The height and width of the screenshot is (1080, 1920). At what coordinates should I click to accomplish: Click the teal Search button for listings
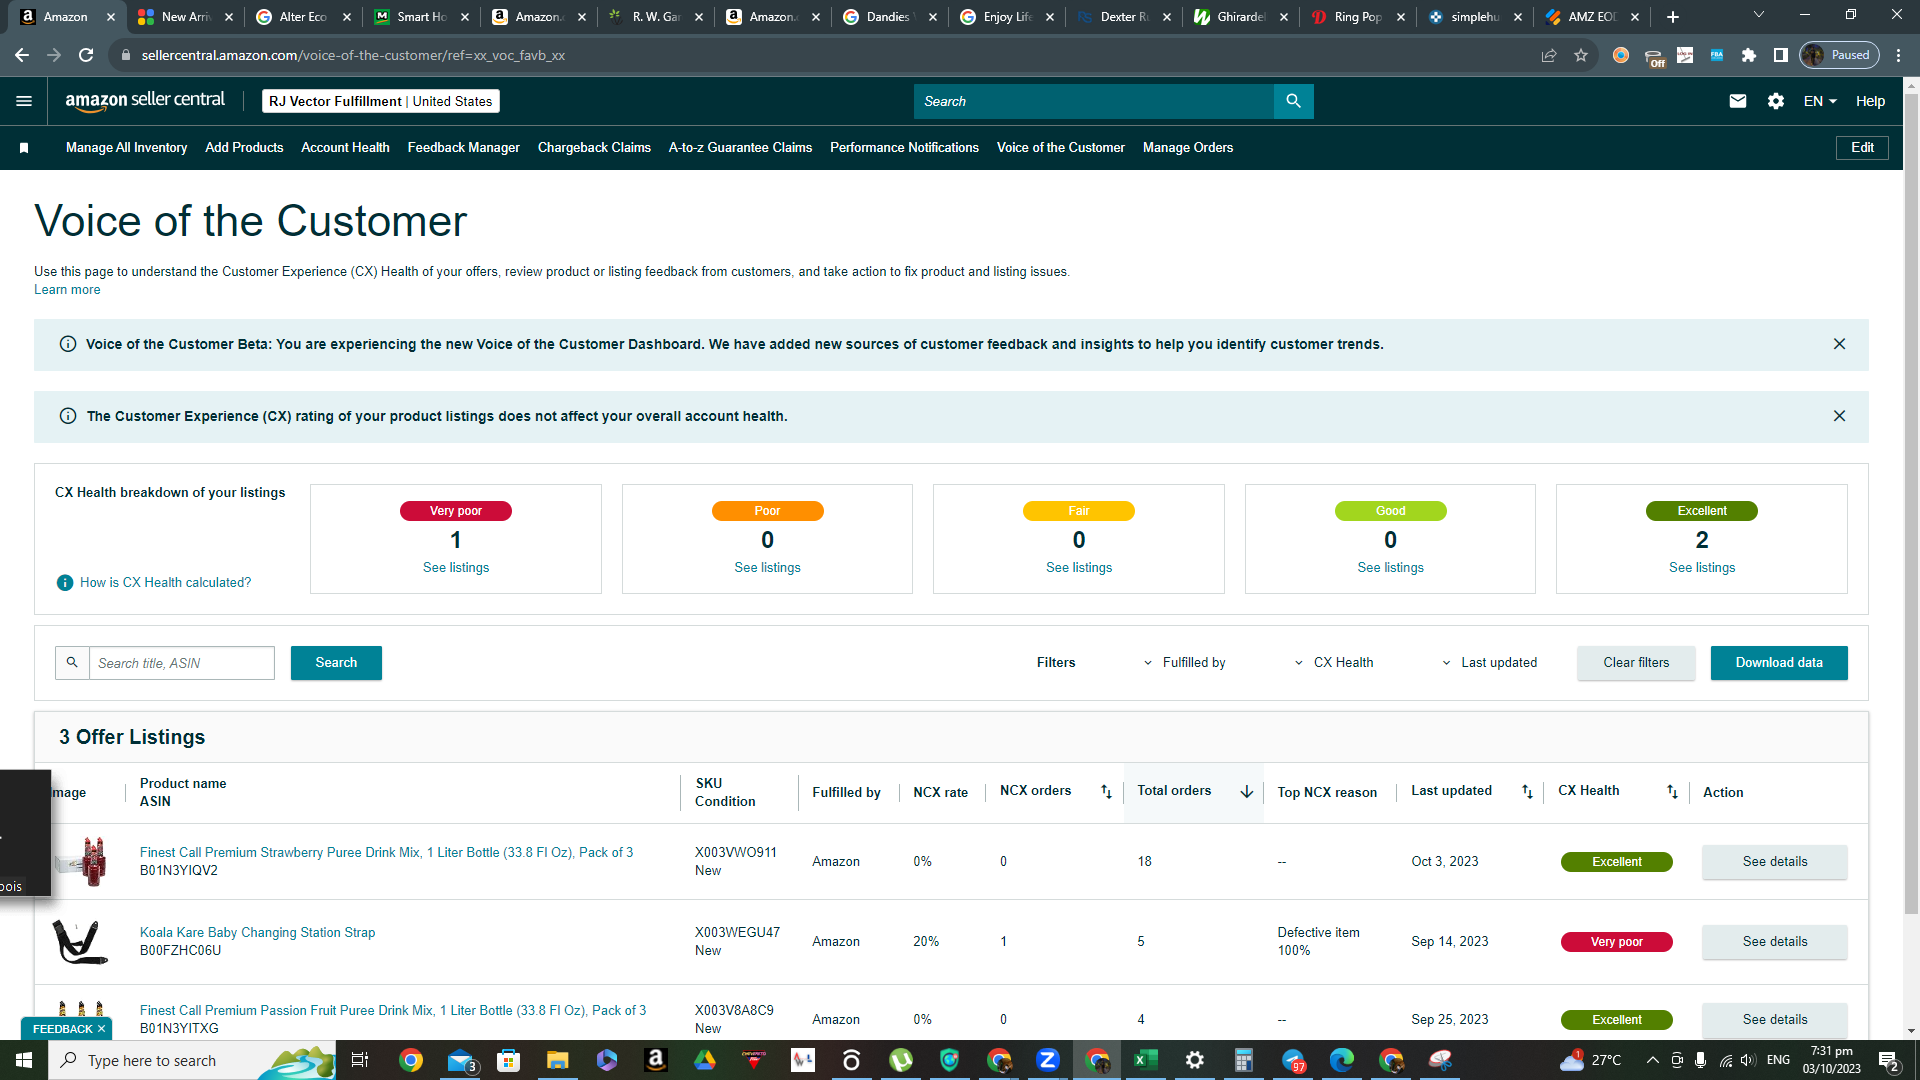[x=336, y=663]
